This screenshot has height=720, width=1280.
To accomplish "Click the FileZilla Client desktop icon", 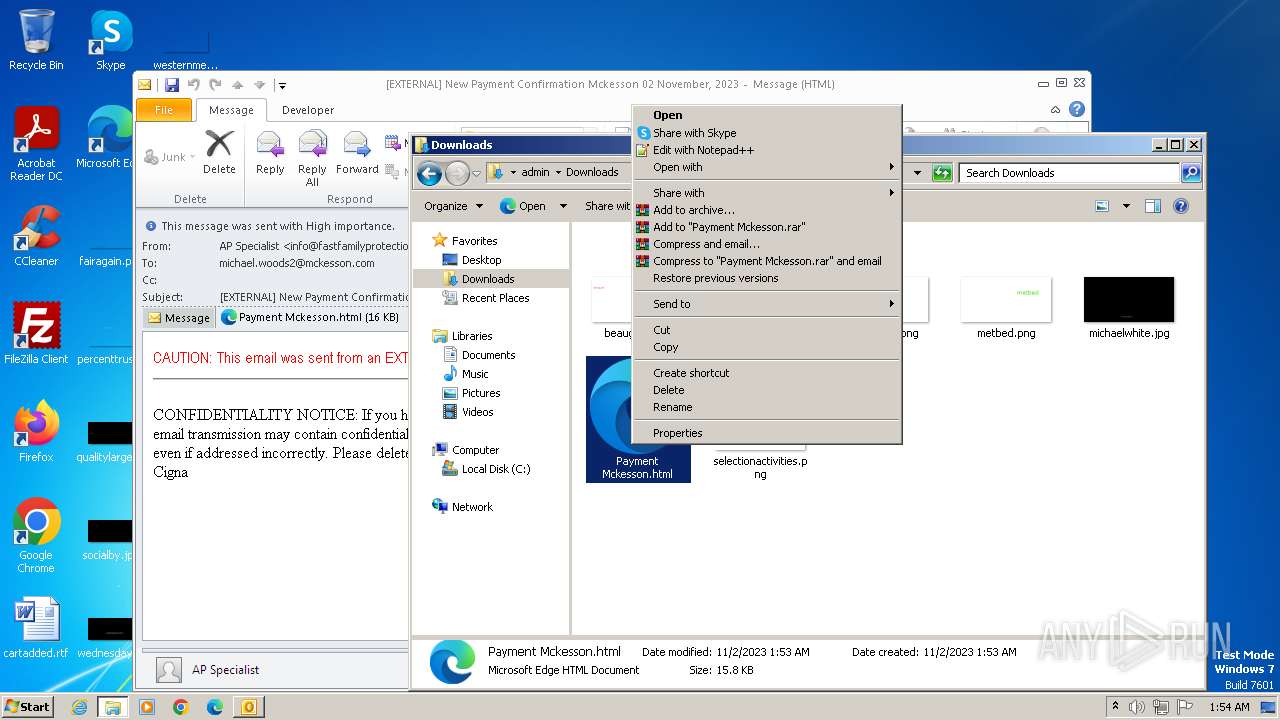I will pos(36,333).
